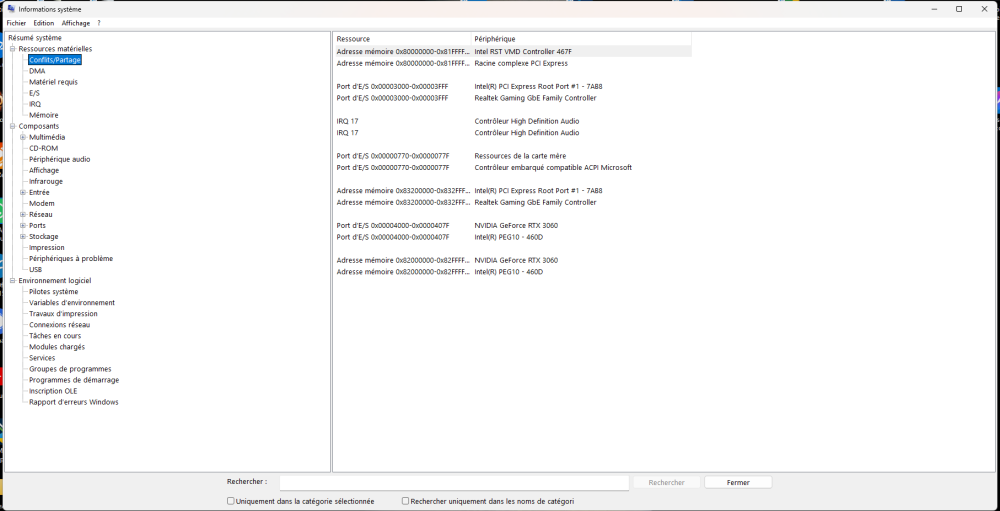Click the Adresse mémoire 0x82000000 Intel(R) PEG10 row
Screen dimensions: 1000x511
click(x=513, y=272)
